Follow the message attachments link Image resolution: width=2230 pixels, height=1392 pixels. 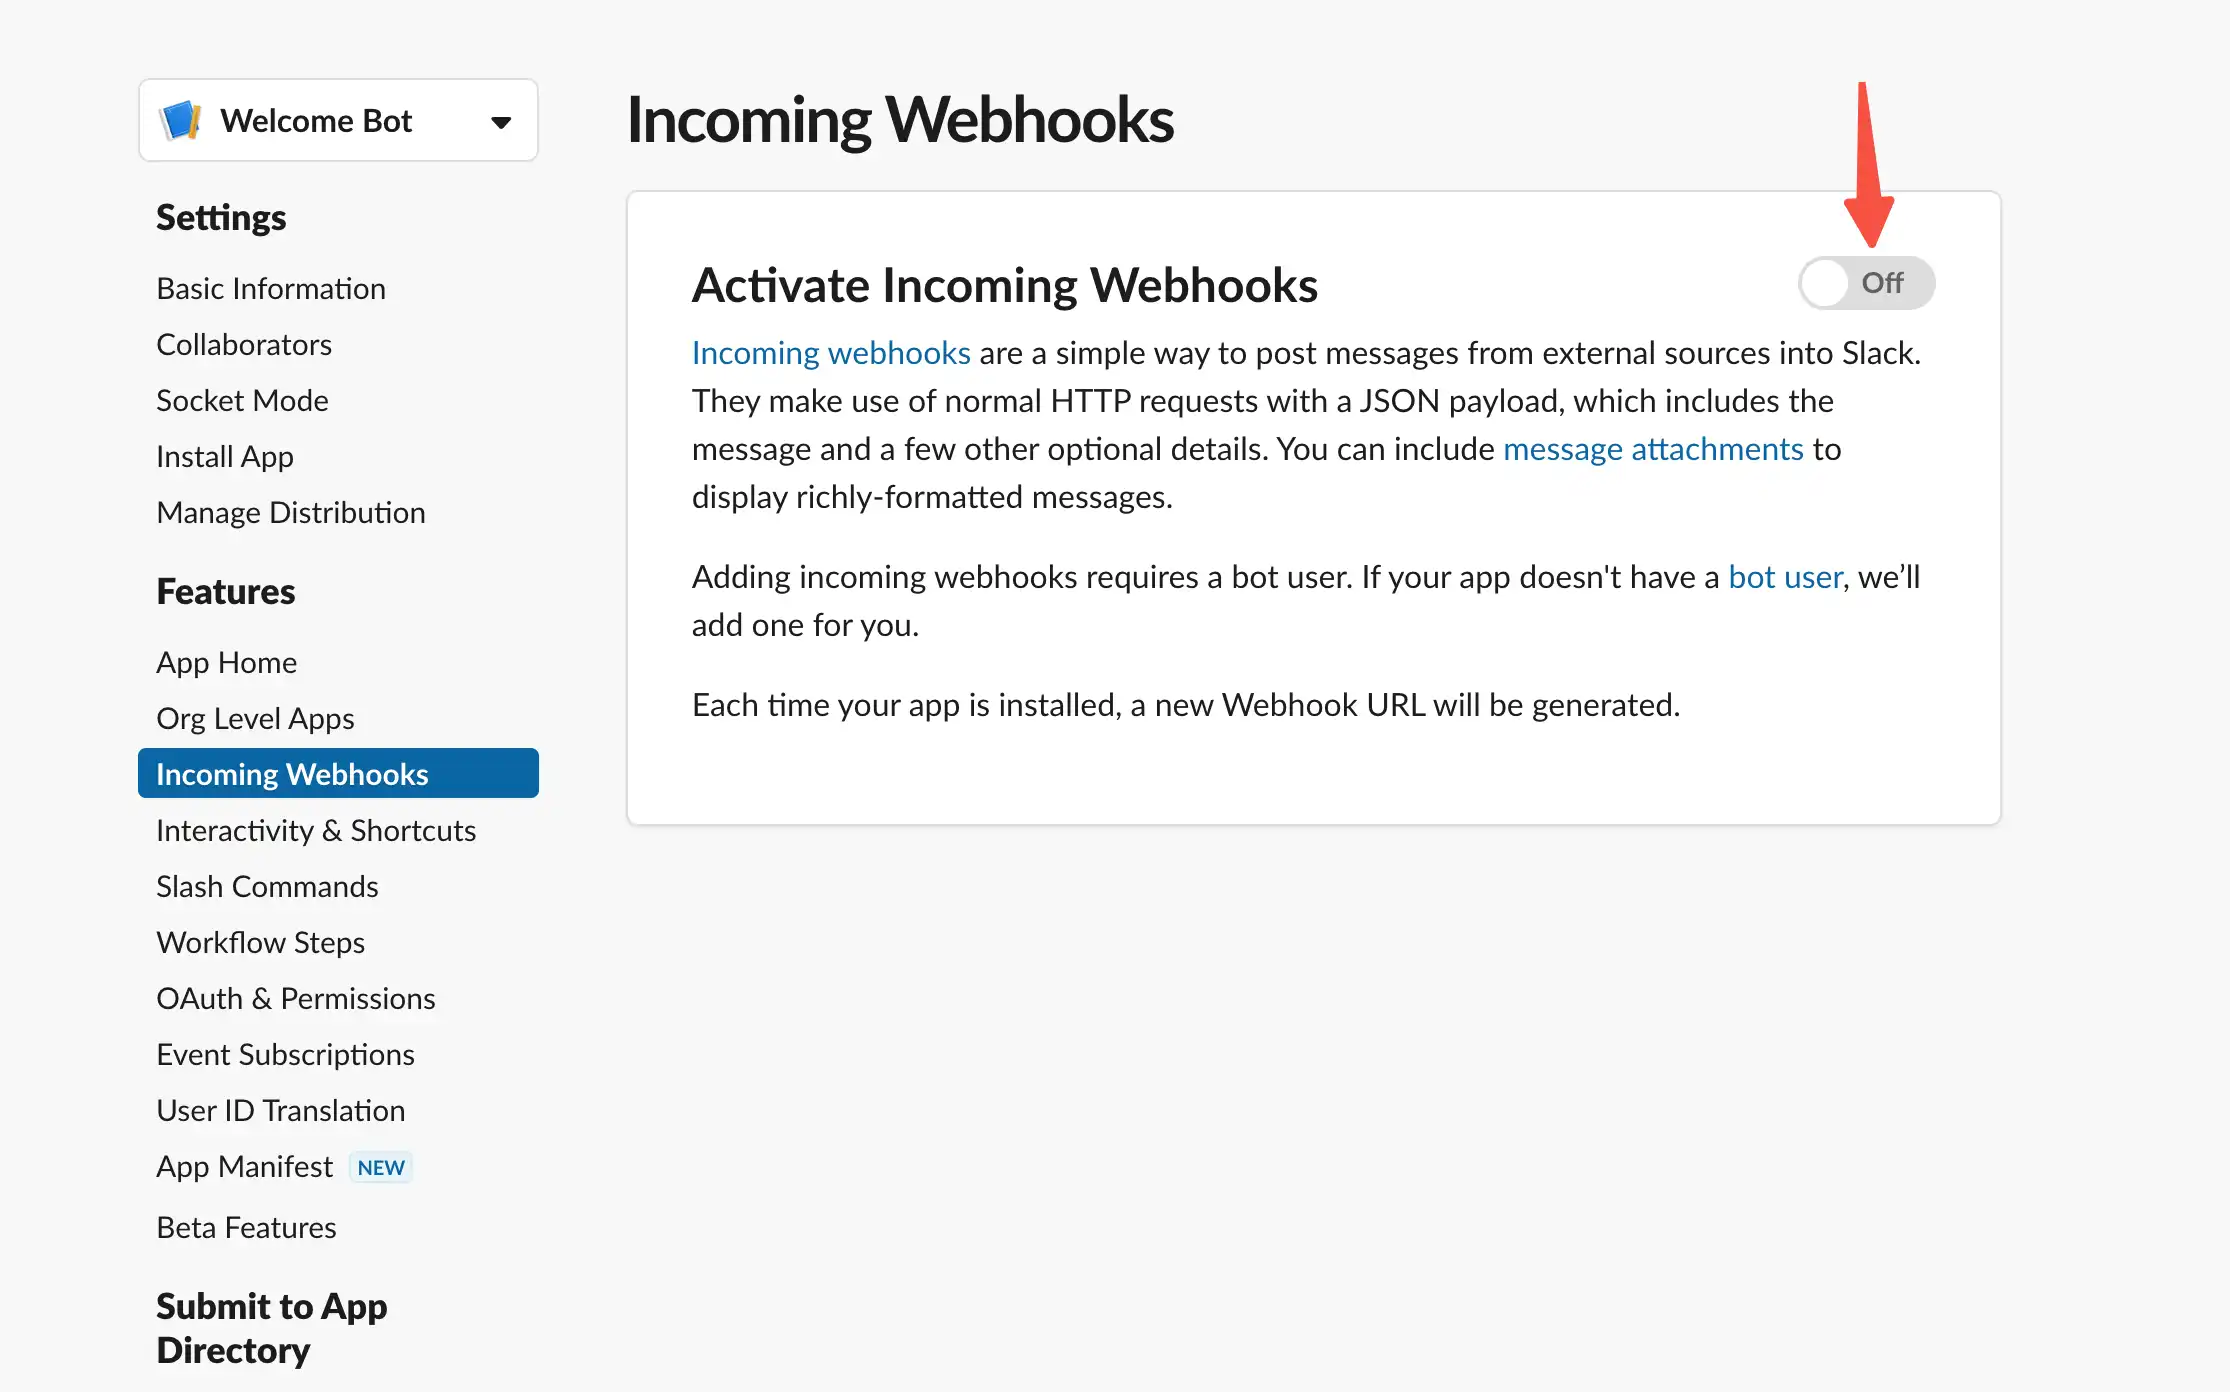pos(1653,449)
